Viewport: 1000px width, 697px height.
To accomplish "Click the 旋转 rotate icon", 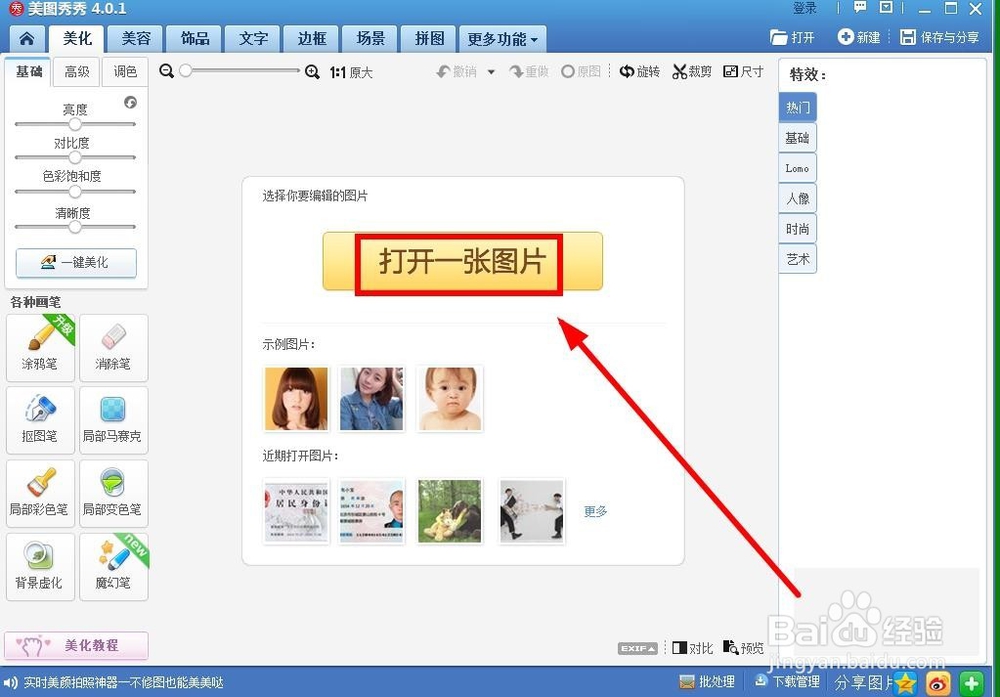I will [x=640, y=71].
